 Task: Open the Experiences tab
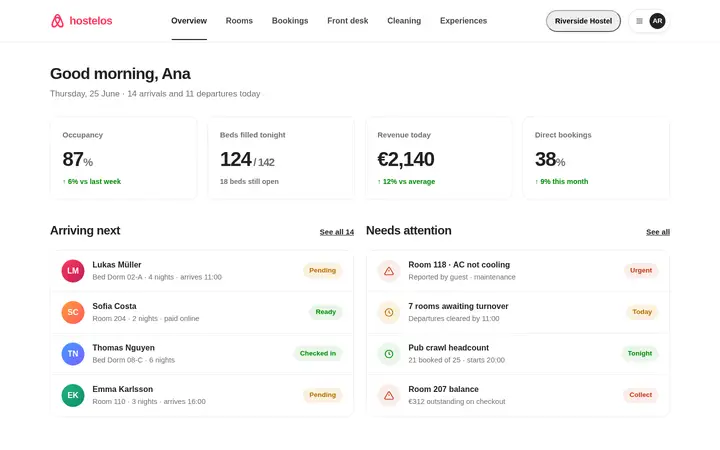(463, 21)
